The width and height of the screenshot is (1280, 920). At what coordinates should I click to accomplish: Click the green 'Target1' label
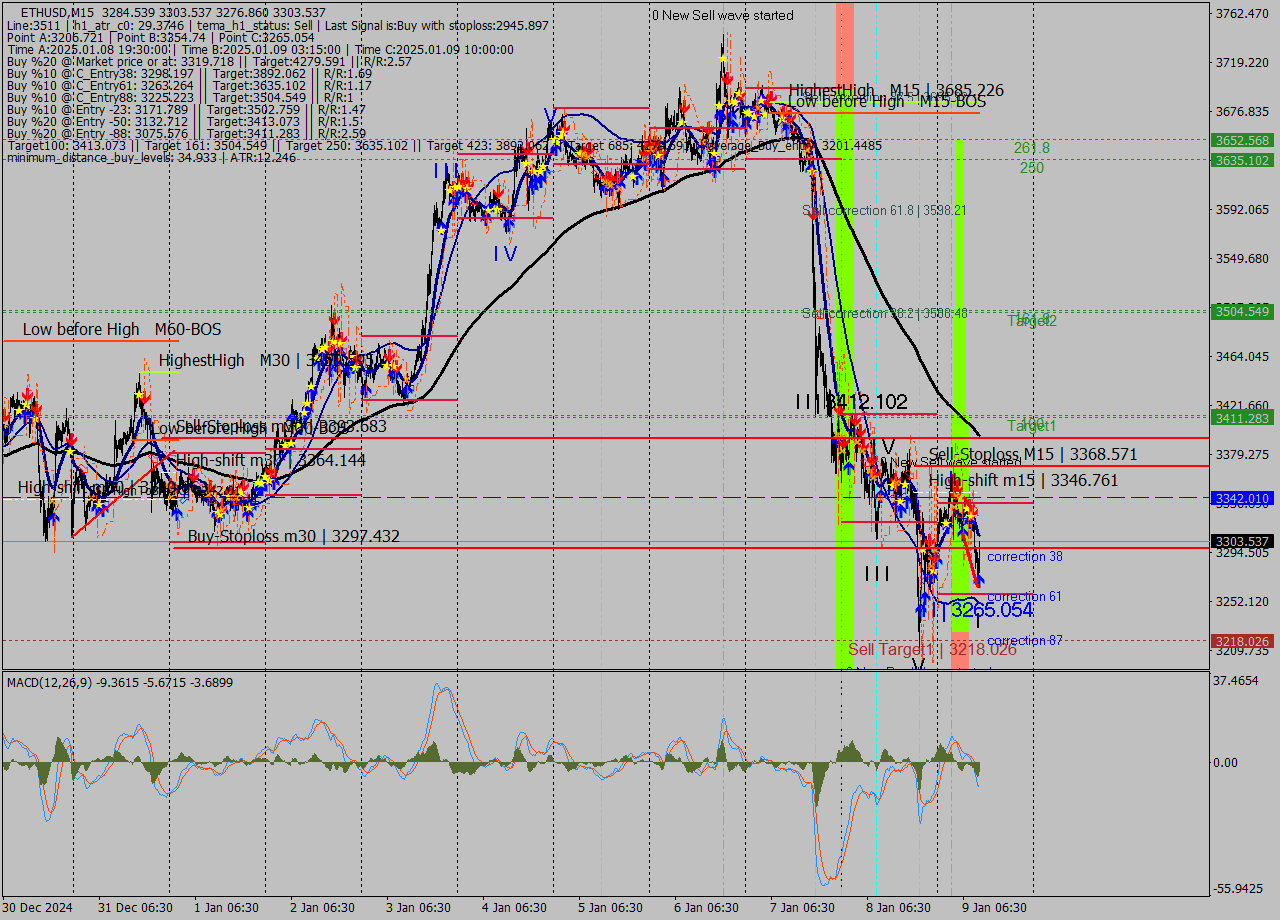[1032, 426]
